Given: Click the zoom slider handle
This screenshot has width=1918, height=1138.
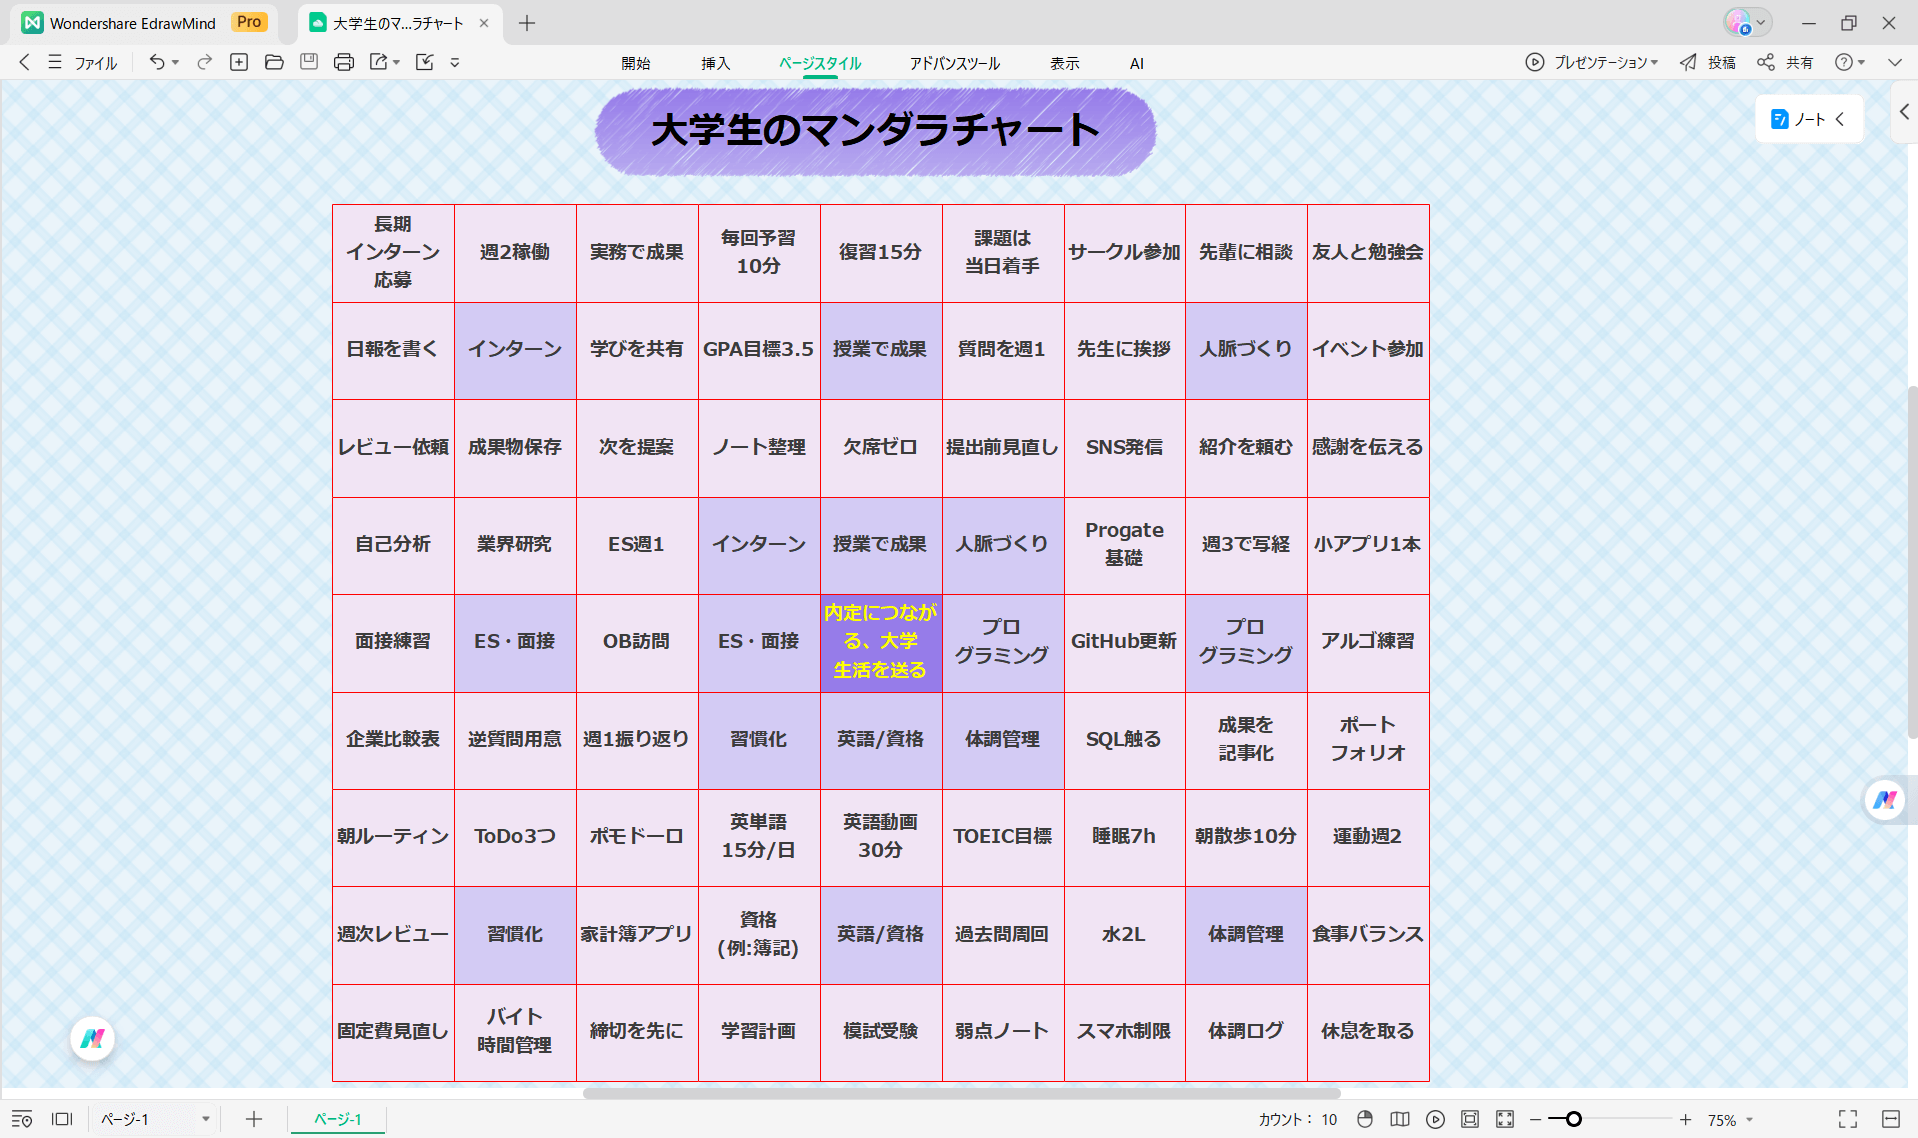Looking at the screenshot, I should [x=1573, y=1119].
